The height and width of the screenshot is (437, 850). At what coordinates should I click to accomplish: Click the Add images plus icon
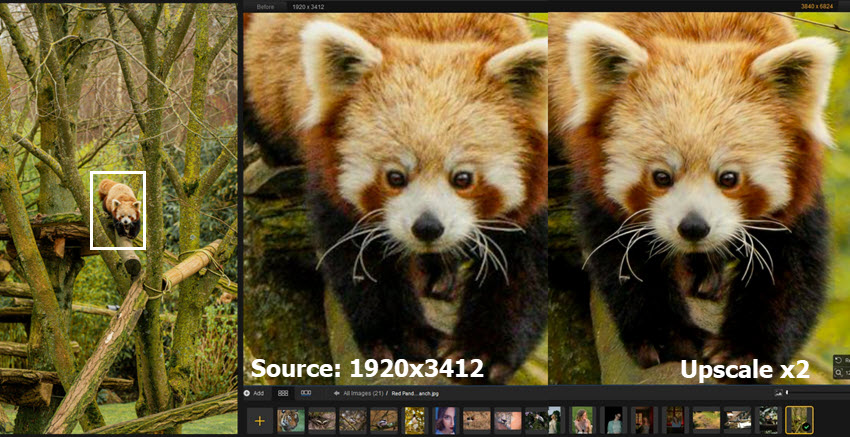click(x=246, y=394)
